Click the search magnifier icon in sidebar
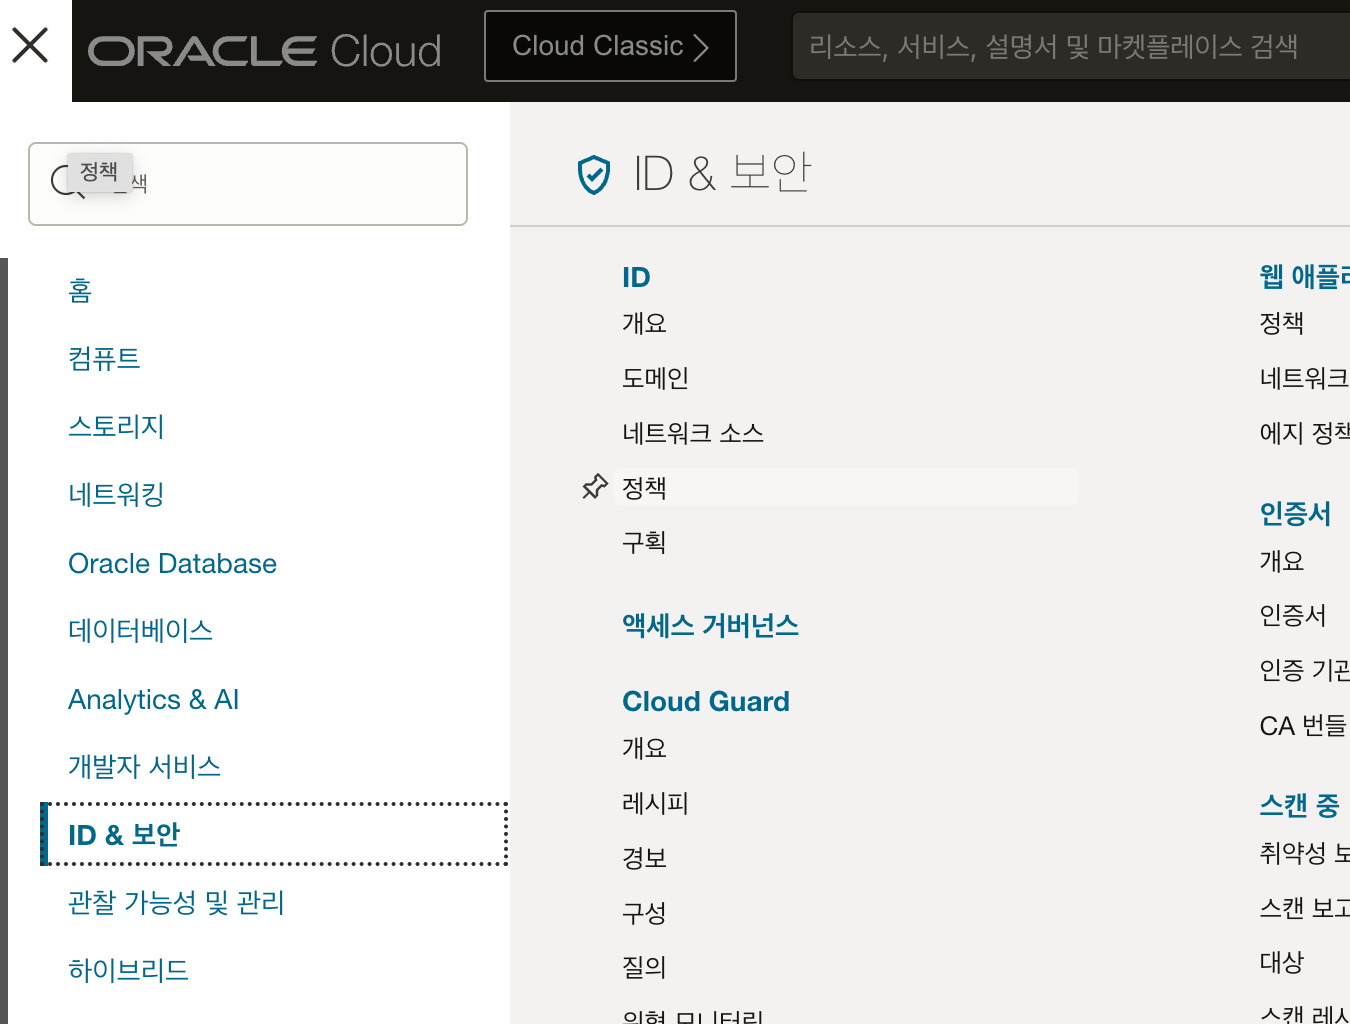 pyautogui.click(x=64, y=182)
